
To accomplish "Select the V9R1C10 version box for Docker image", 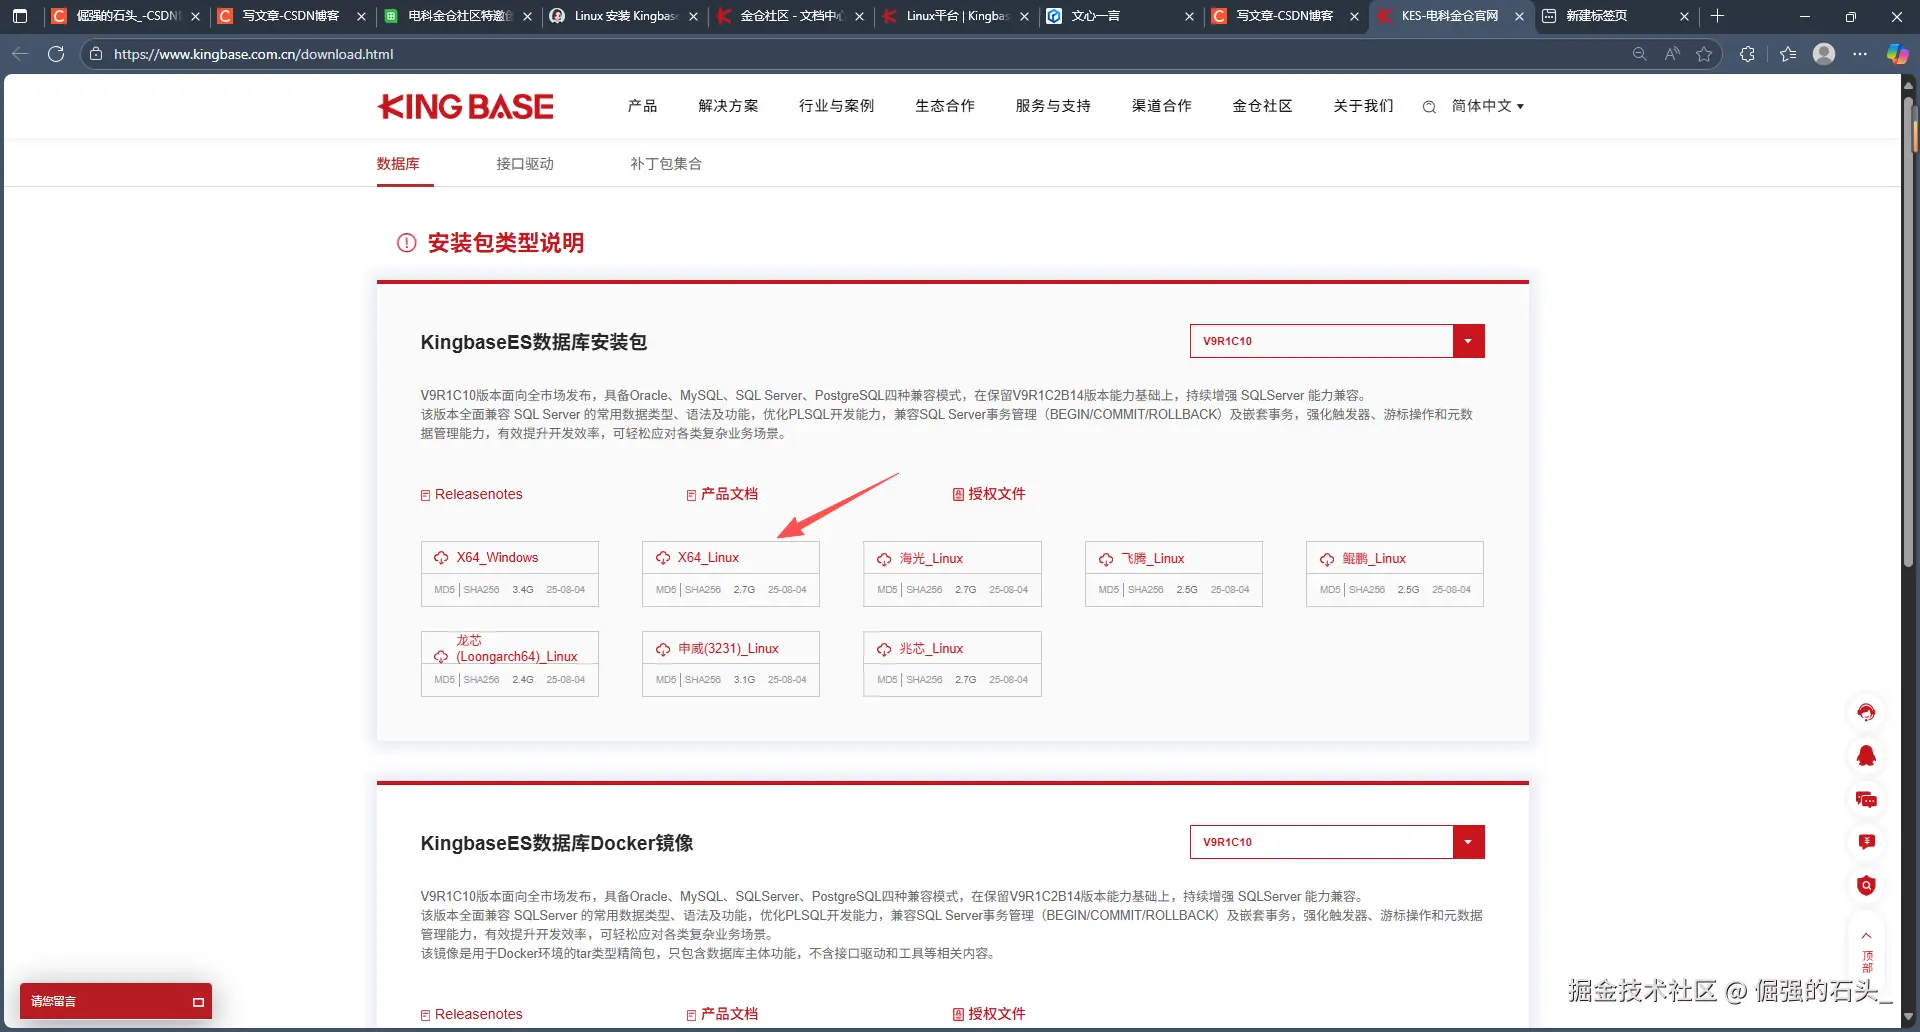I will click(x=1321, y=842).
